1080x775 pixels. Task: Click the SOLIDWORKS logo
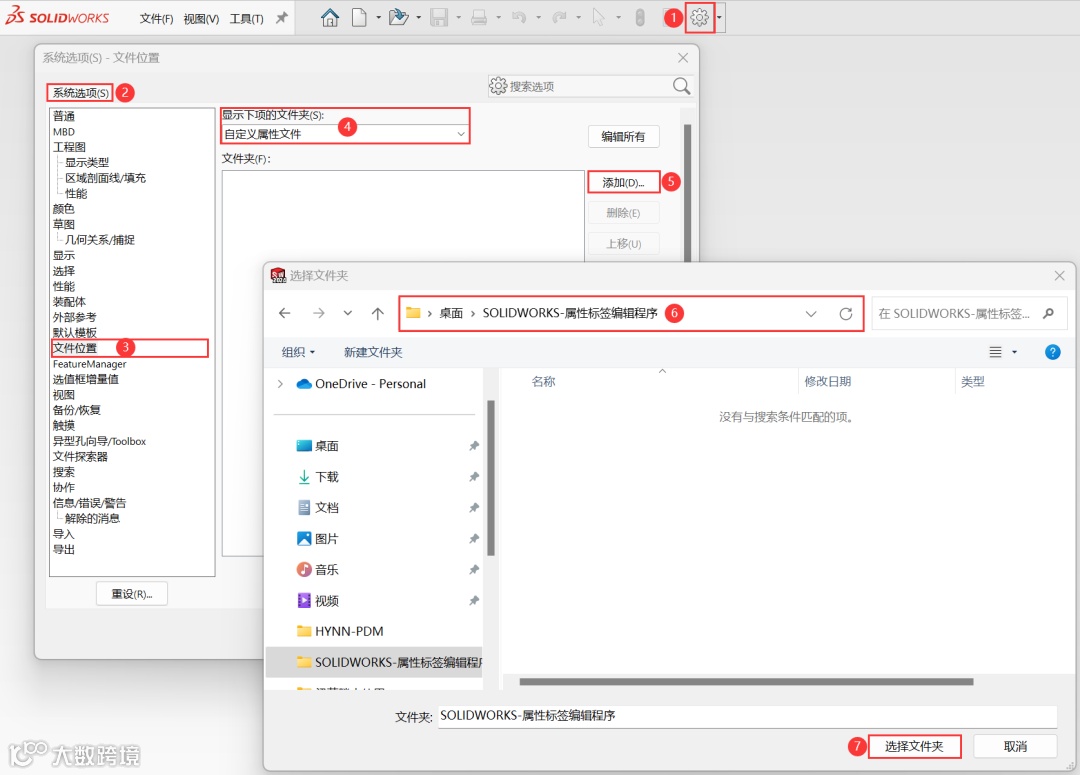coord(57,17)
